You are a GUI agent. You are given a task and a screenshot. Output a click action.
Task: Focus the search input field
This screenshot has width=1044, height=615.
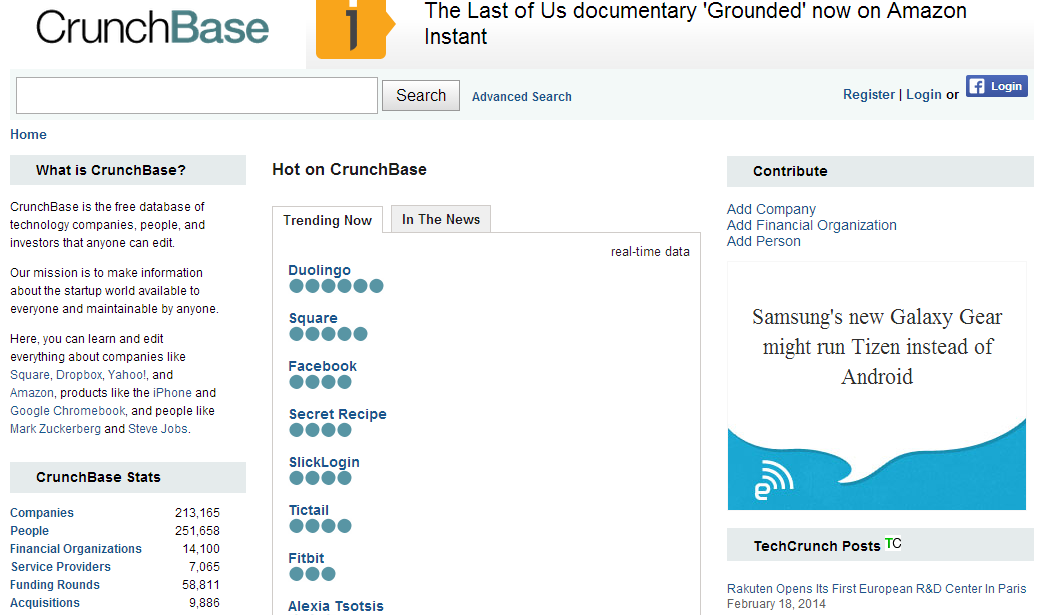tap(197, 95)
